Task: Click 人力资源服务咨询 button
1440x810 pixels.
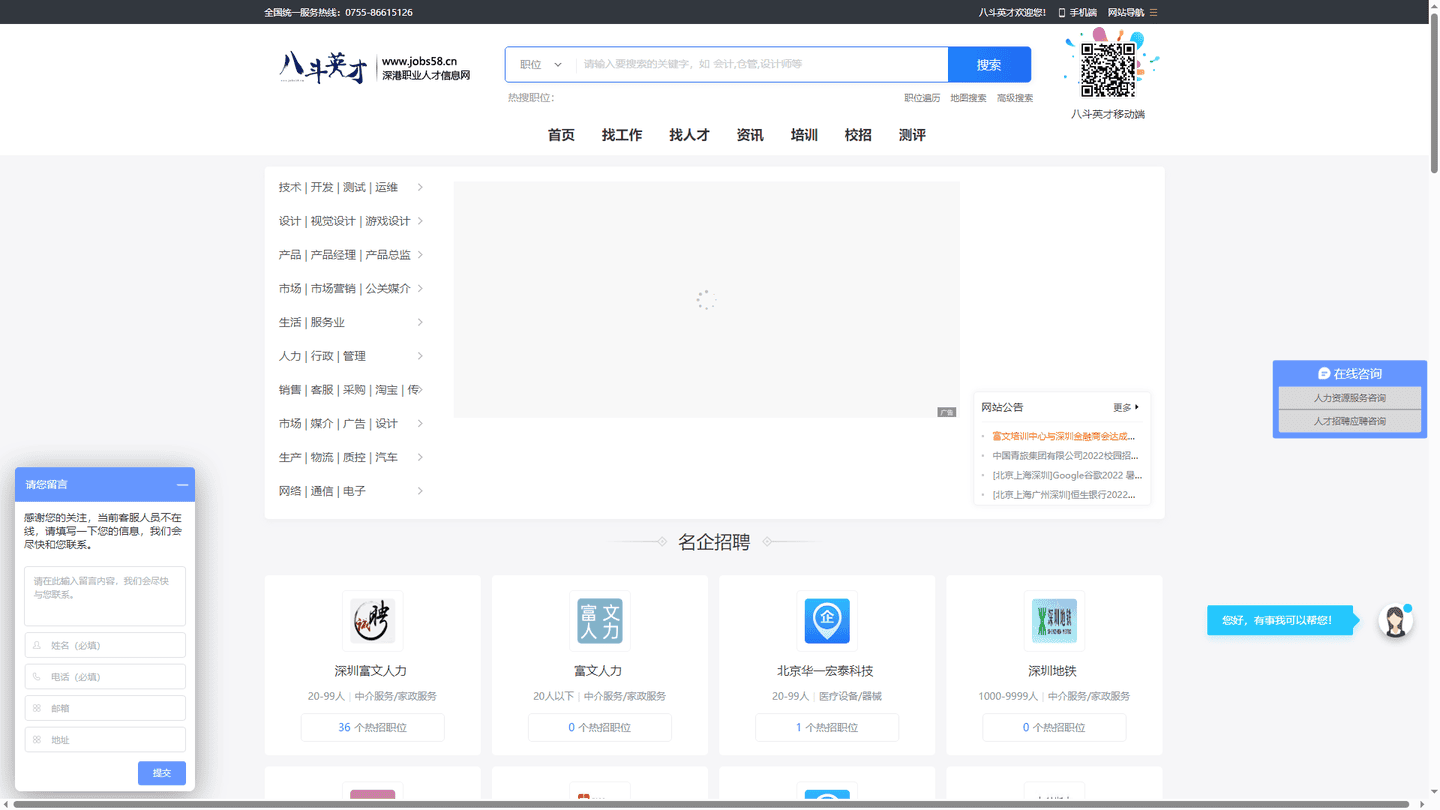Action: tap(1349, 398)
